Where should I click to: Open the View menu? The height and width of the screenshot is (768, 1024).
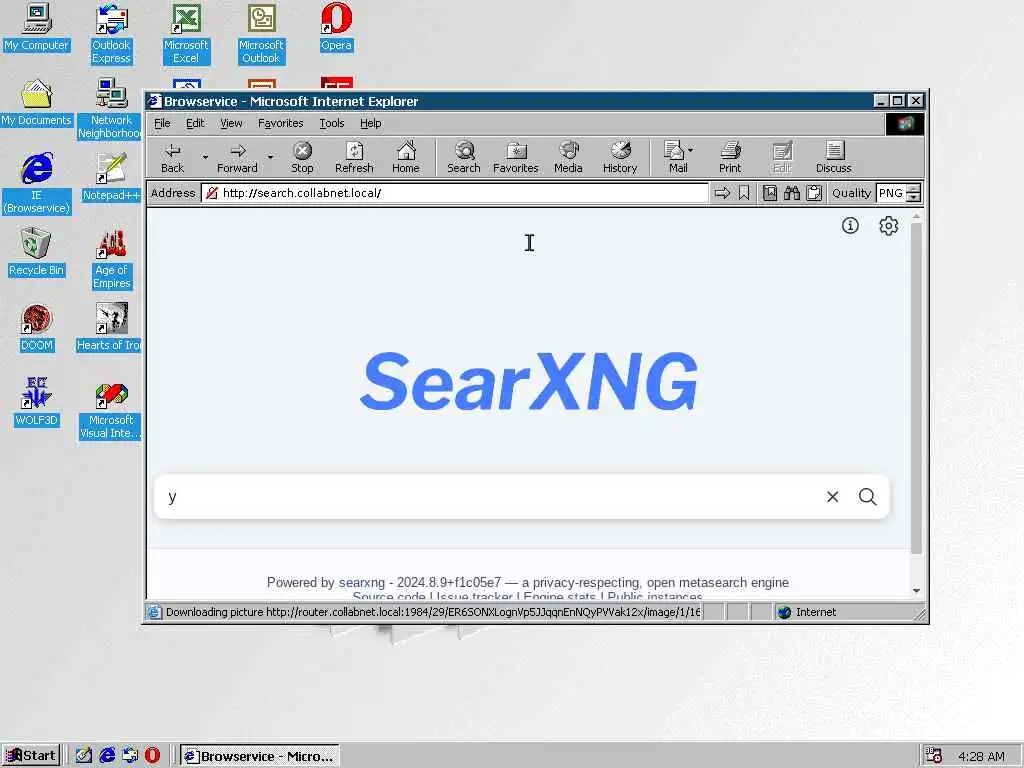pos(231,123)
